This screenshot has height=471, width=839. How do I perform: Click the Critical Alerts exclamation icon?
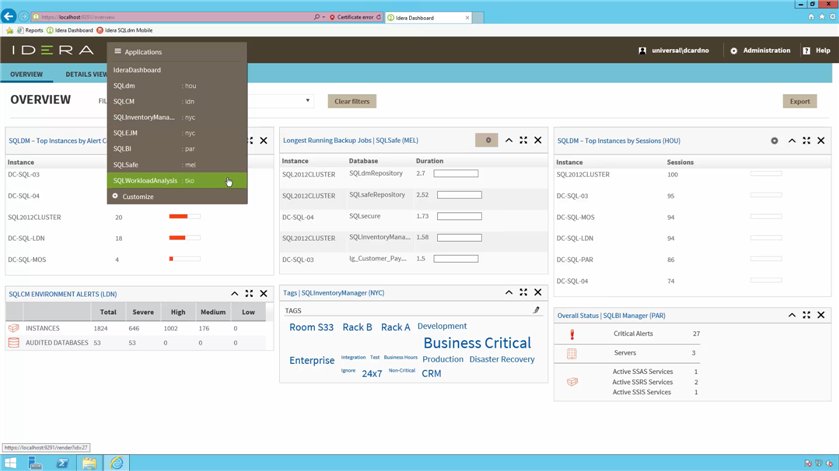(x=572, y=335)
